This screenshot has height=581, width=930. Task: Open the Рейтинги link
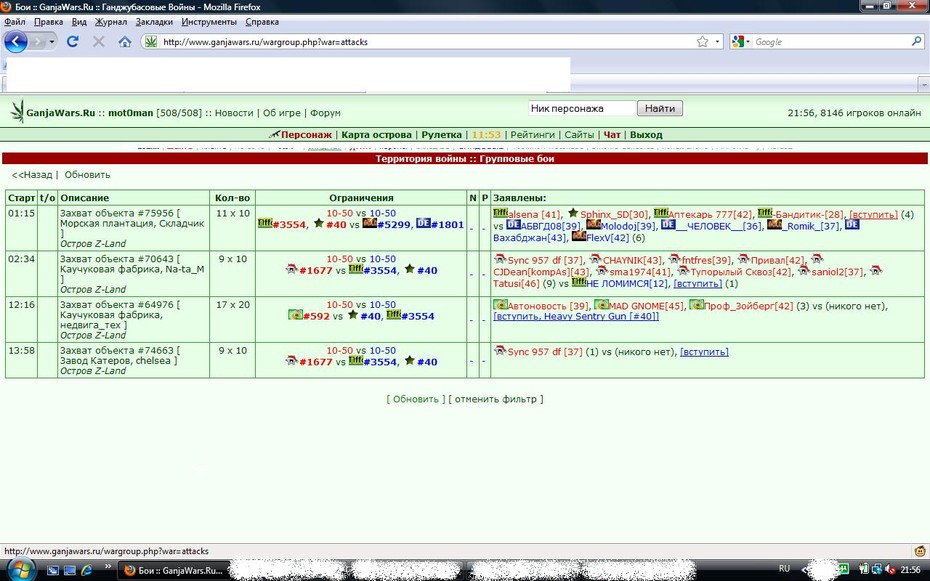click(x=533, y=135)
